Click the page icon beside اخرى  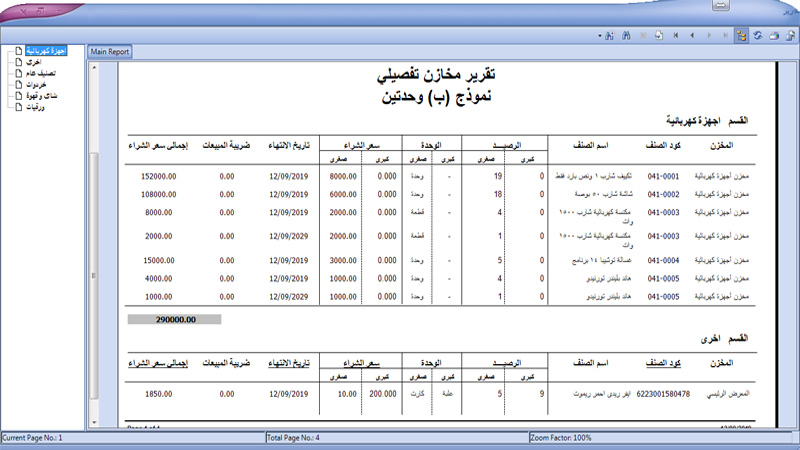click(x=19, y=62)
